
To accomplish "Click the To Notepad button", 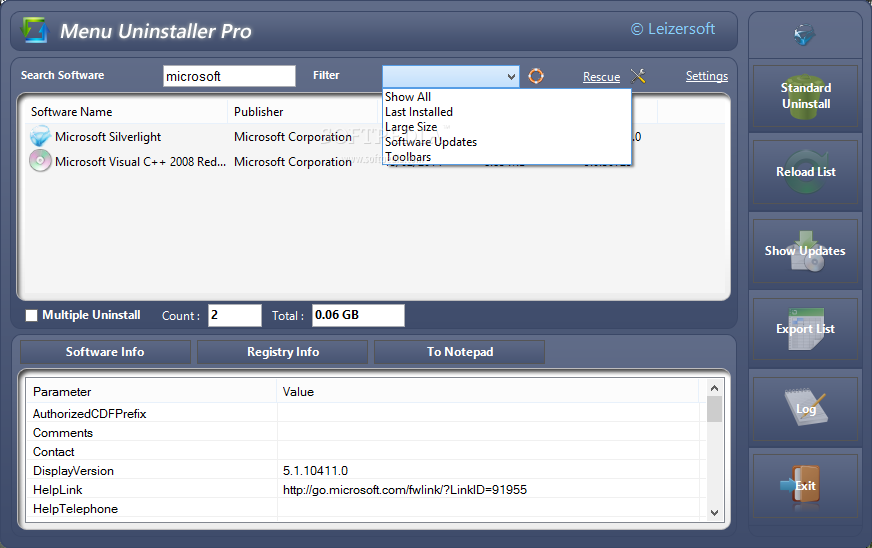I will click(460, 352).
